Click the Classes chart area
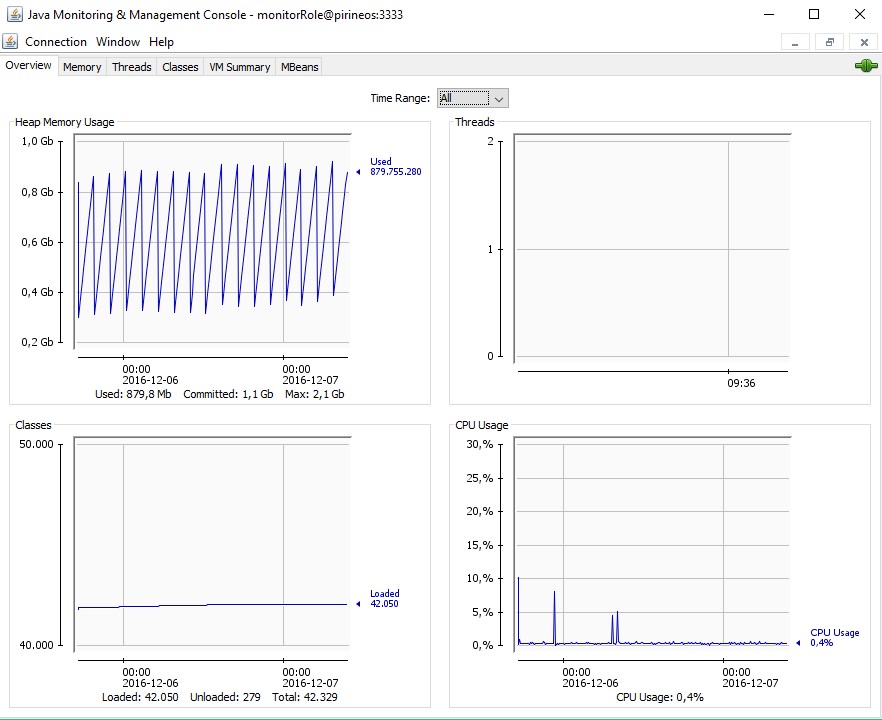The width and height of the screenshot is (882, 720). (x=213, y=544)
